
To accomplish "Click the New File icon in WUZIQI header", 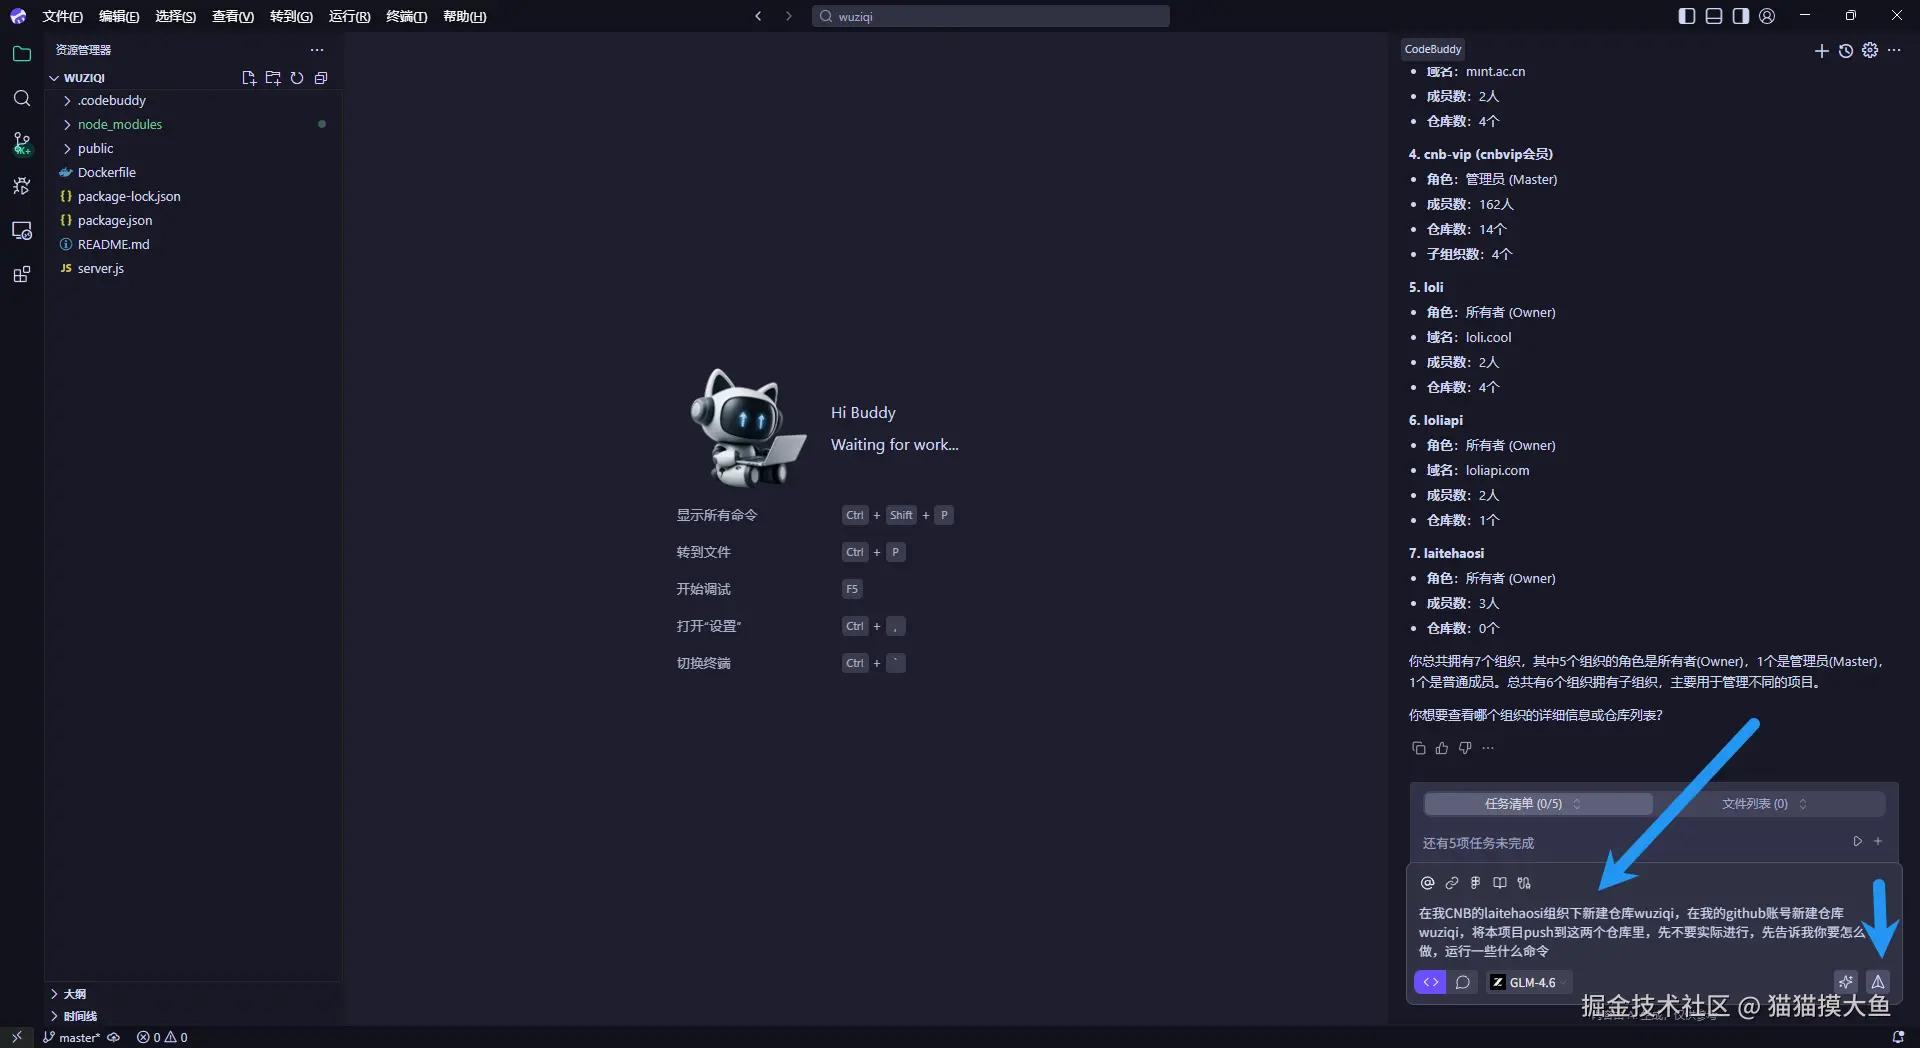I will 249,78.
